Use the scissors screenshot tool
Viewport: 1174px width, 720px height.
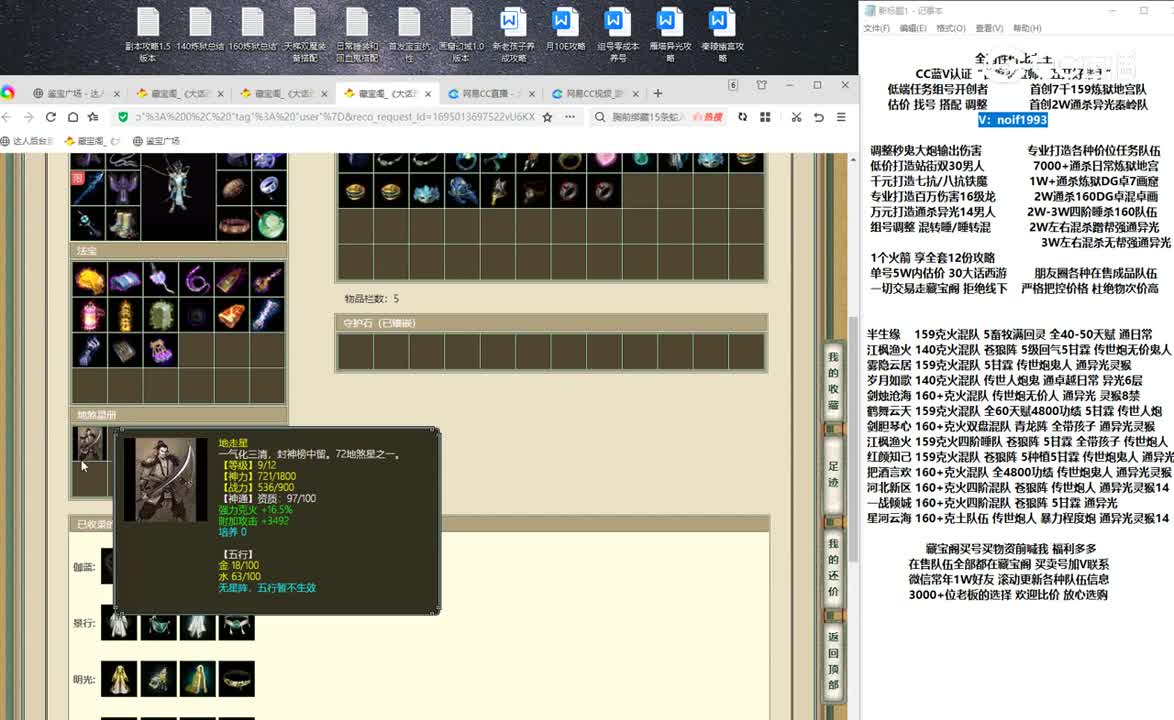(796, 117)
